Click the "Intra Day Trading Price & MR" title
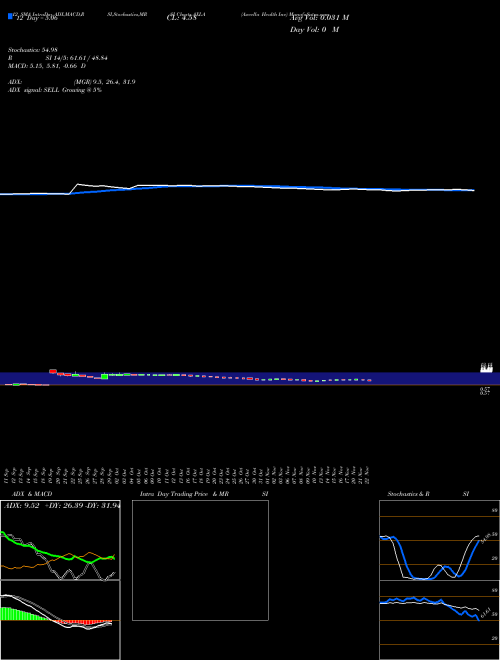 (x=184, y=494)
